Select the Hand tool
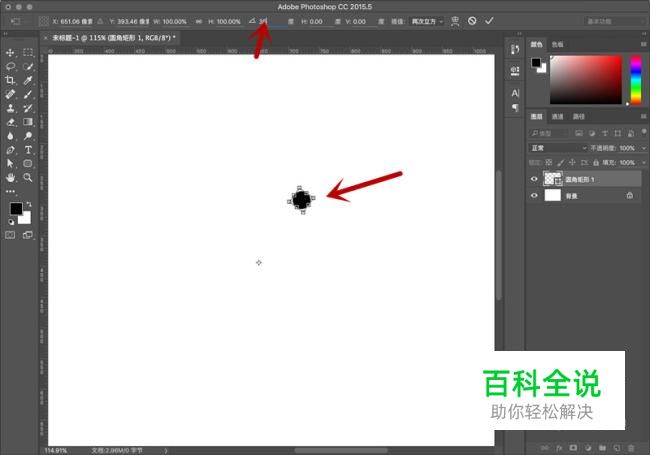650x455 pixels. click(10, 177)
